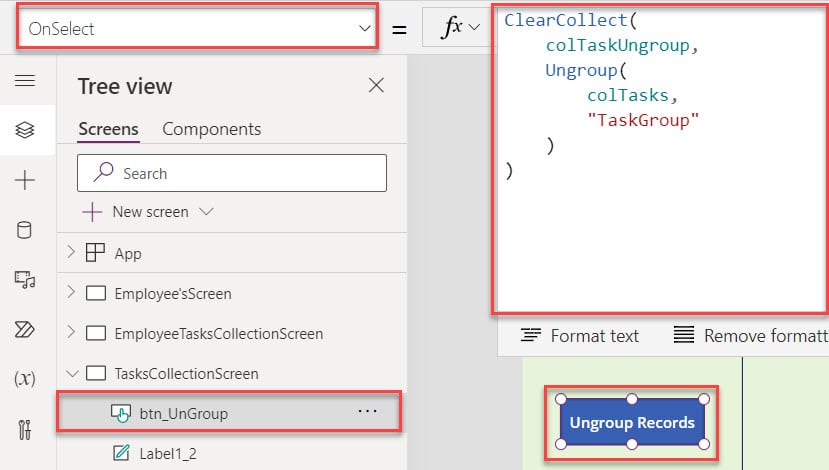Close the Tree view panel

pyautogui.click(x=376, y=85)
